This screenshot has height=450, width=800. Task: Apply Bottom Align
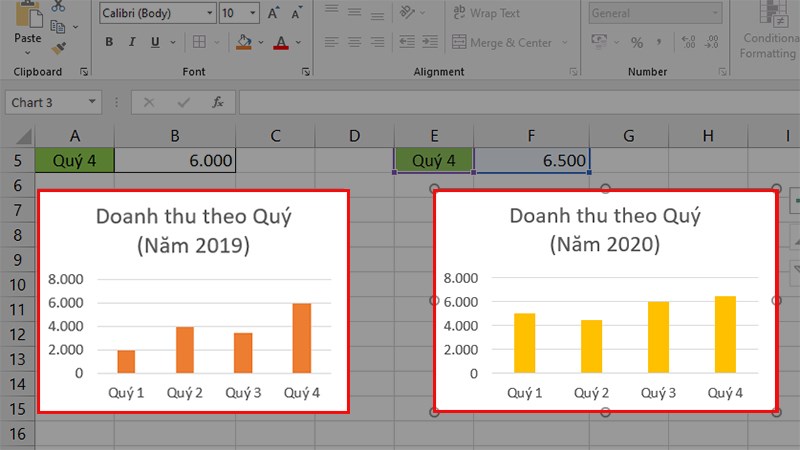[378, 15]
